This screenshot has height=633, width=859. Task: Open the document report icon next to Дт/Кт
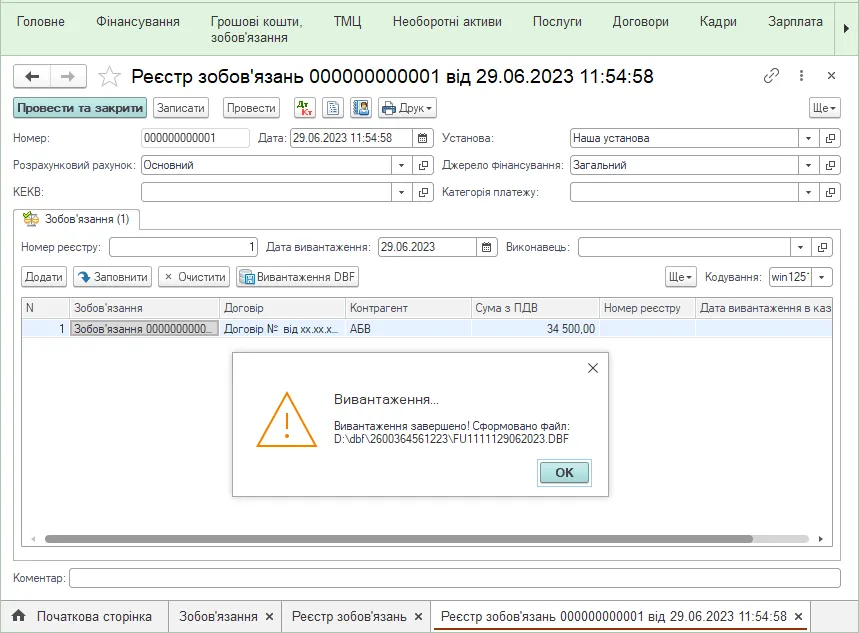click(333, 108)
